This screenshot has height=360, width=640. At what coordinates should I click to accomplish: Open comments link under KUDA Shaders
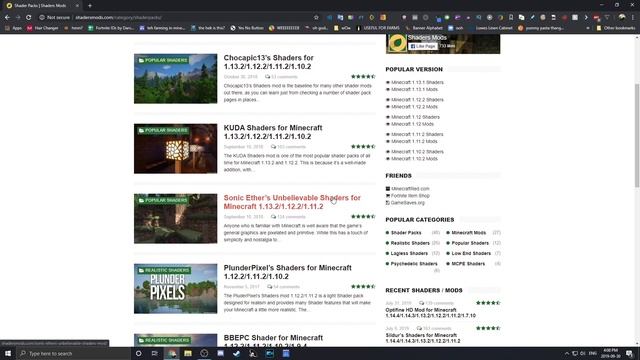pos(288,147)
